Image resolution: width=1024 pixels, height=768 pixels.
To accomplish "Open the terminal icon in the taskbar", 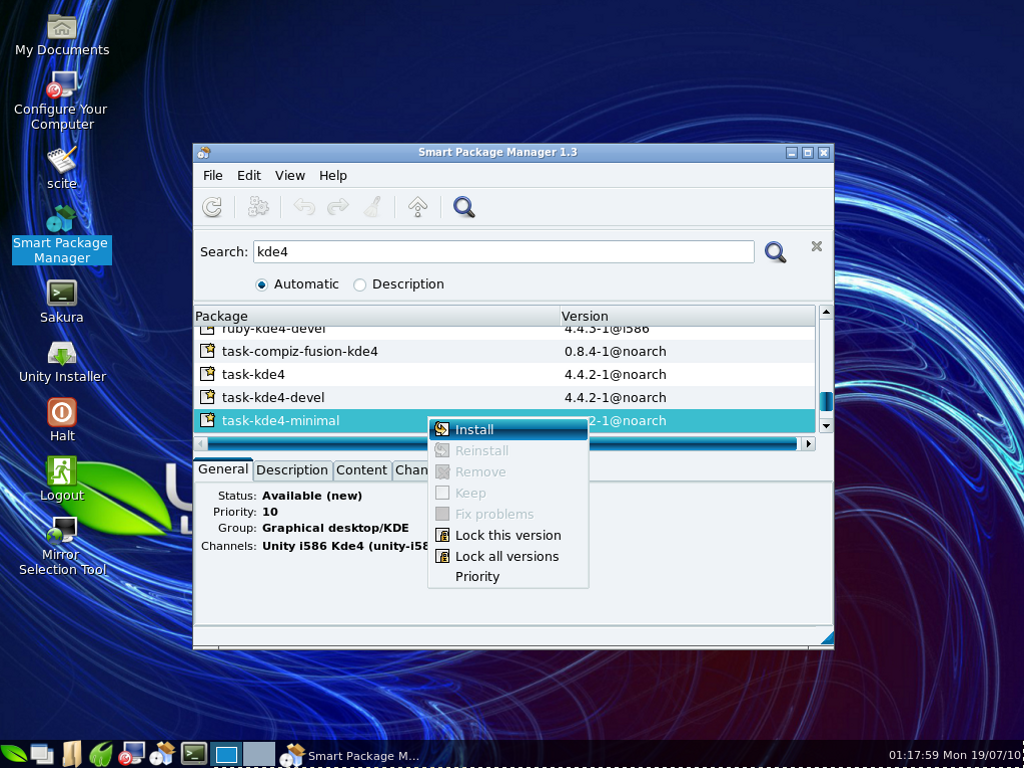I will coord(194,754).
